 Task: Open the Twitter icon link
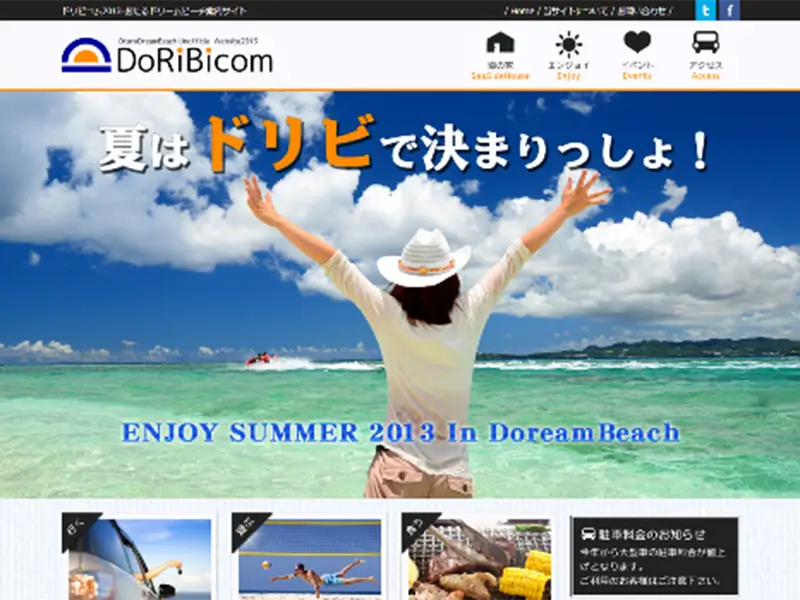(705, 10)
